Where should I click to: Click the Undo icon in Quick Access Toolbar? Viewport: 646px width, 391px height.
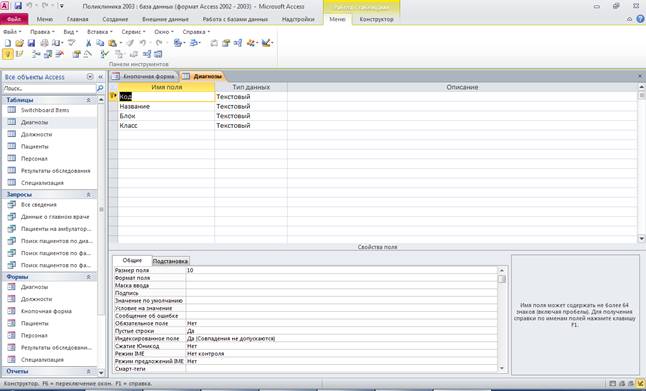(30, 6)
